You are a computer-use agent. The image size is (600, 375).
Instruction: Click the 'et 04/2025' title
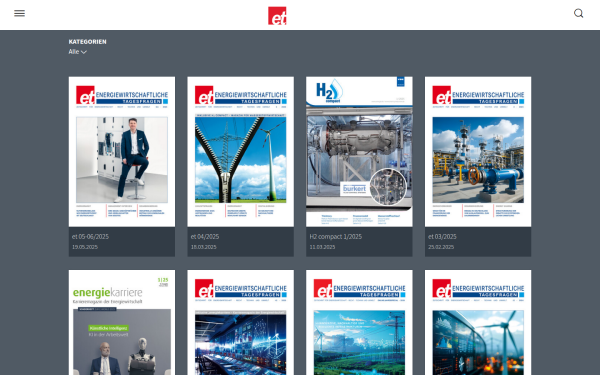pos(205,236)
